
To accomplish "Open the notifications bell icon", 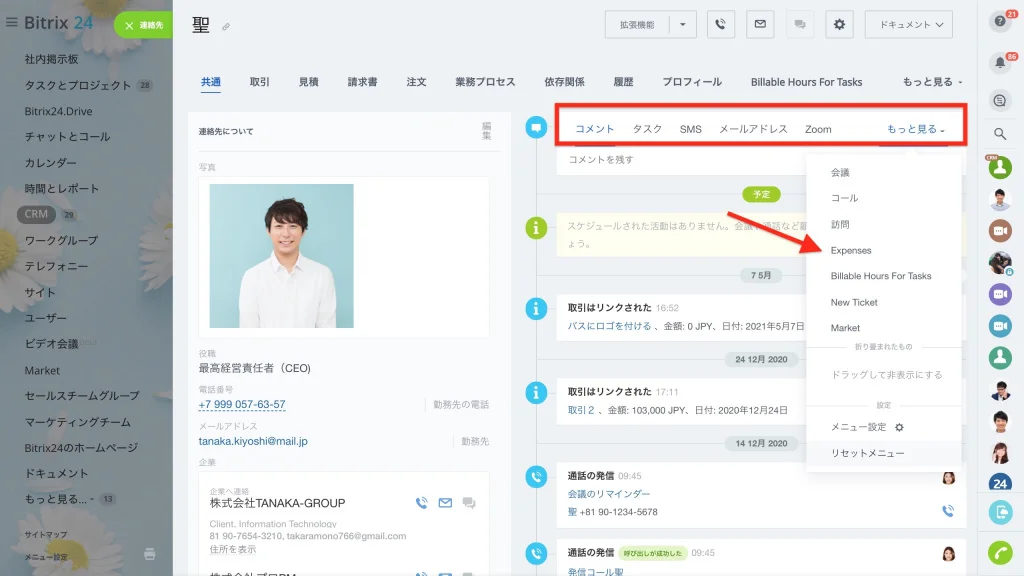I will pyautogui.click(x=1000, y=63).
